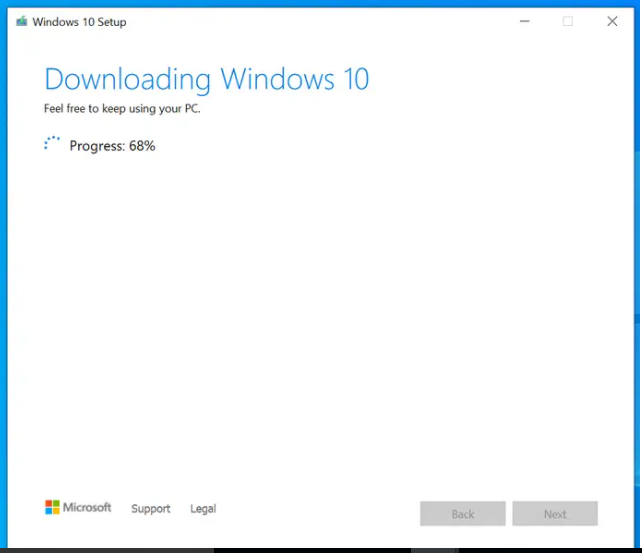The width and height of the screenshot is (642, 553).
Task: Click the "Progress: 68%" text
Action: tap(113, 146)
